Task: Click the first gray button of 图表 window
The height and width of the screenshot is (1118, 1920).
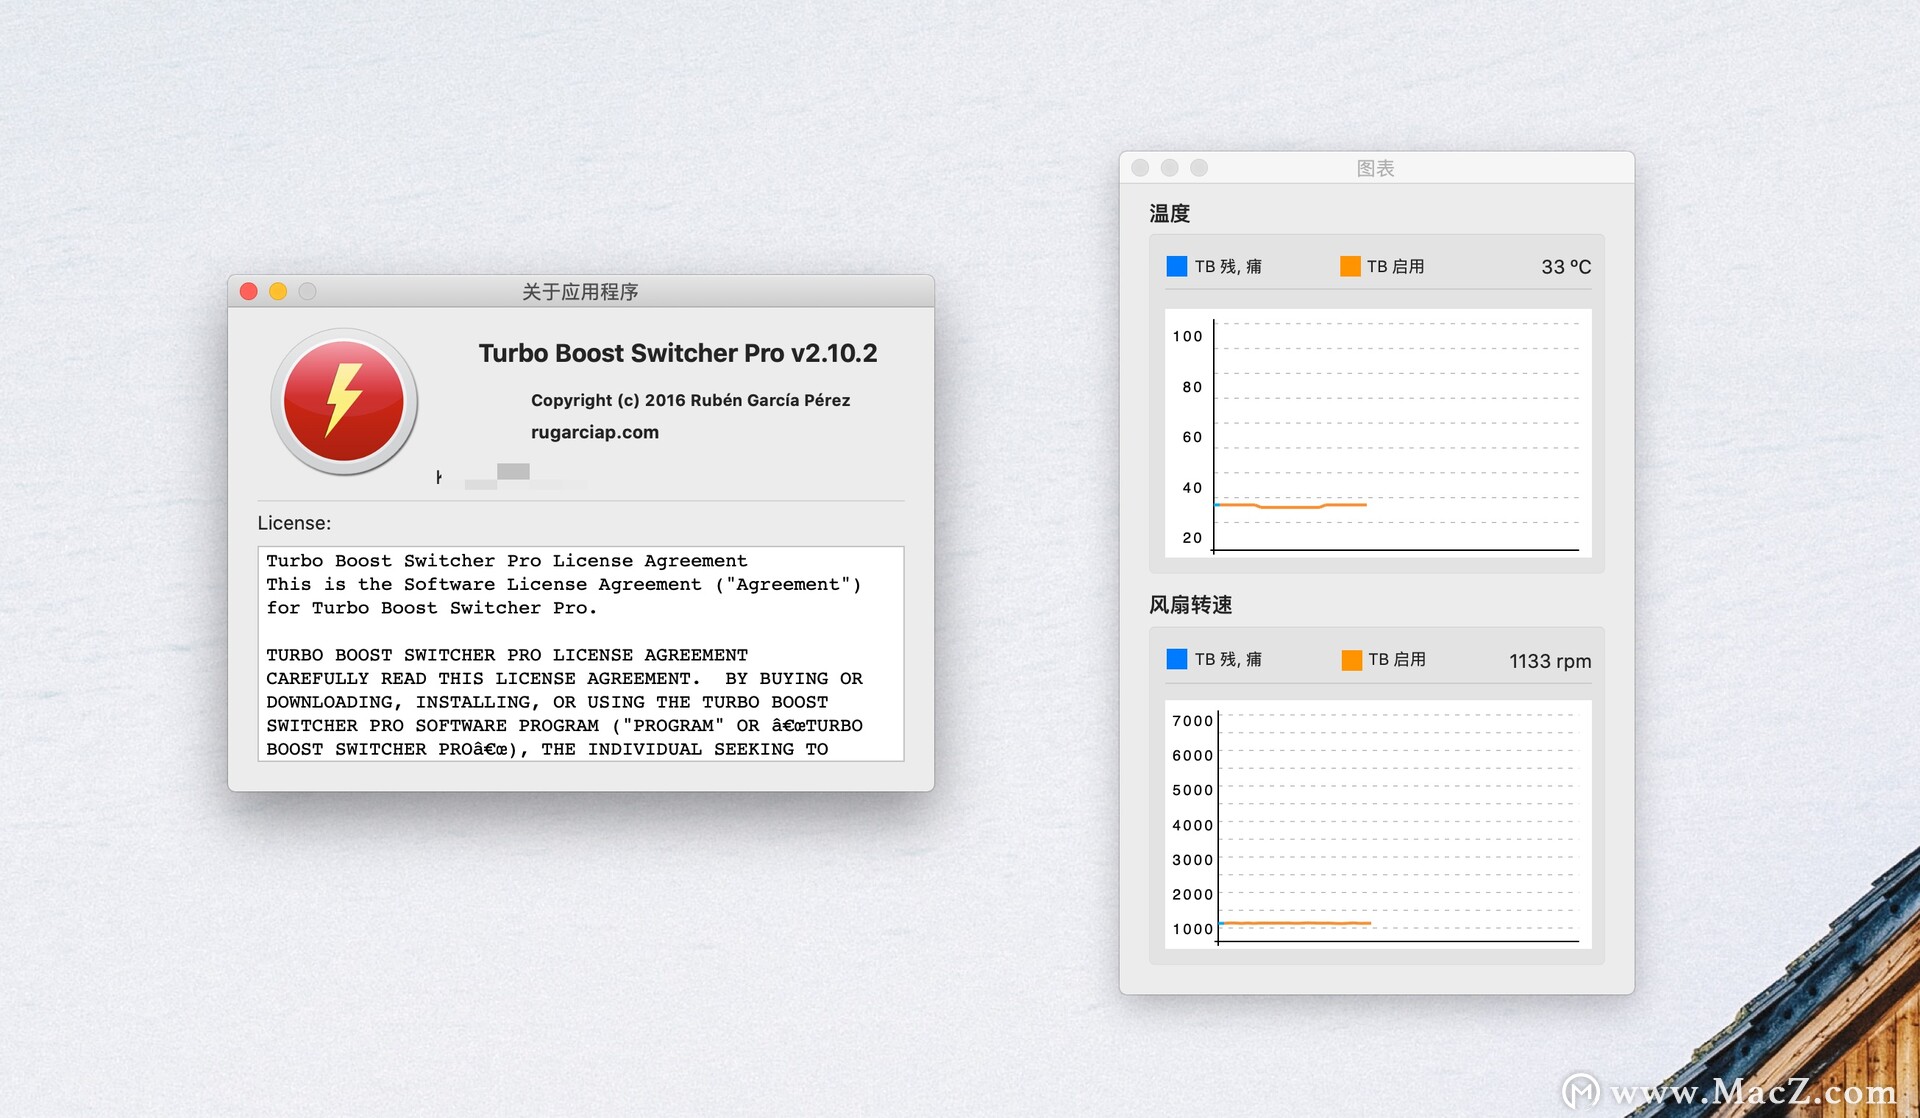Action: 1140,168
